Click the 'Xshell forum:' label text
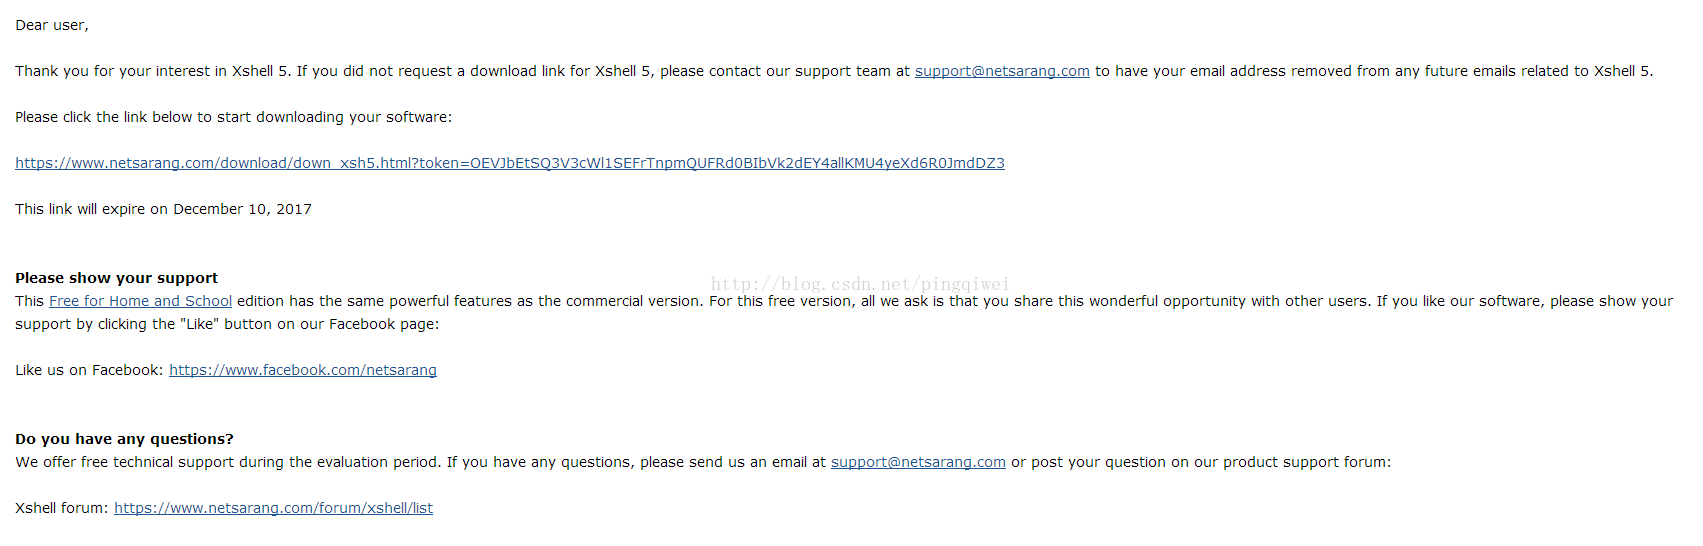Screen dimensions: 1703x546 62,508
